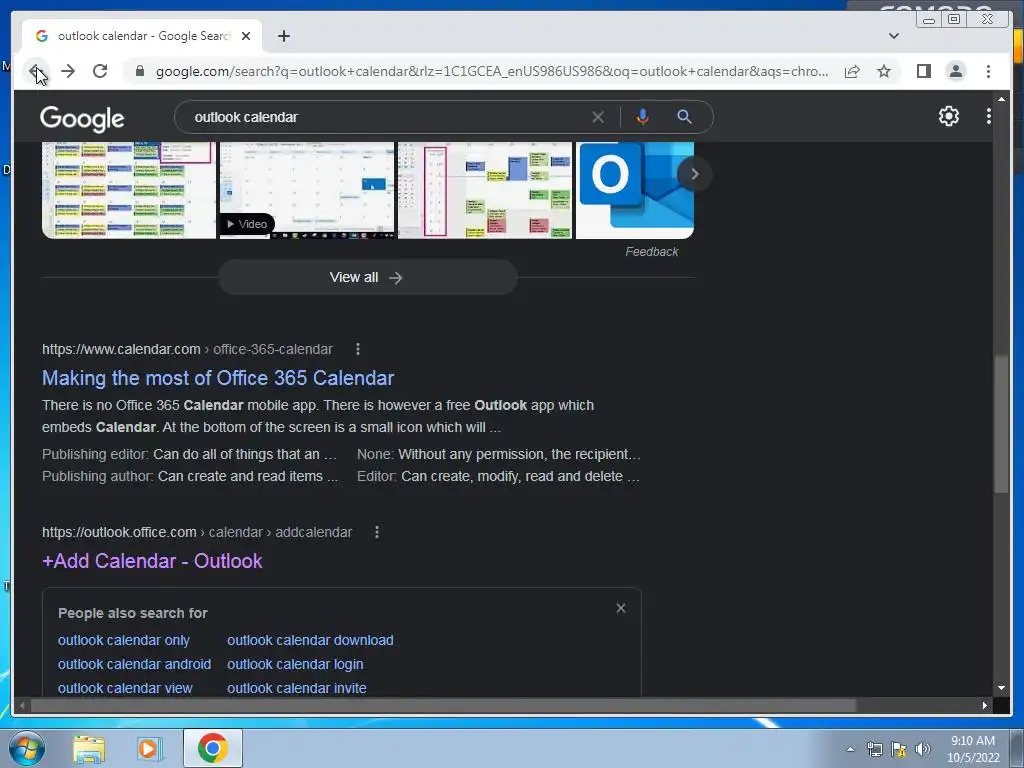Open Making the most of Office 365 Calendar
This screenshot has height=768, width=1024.
click(x=218, y=378)
